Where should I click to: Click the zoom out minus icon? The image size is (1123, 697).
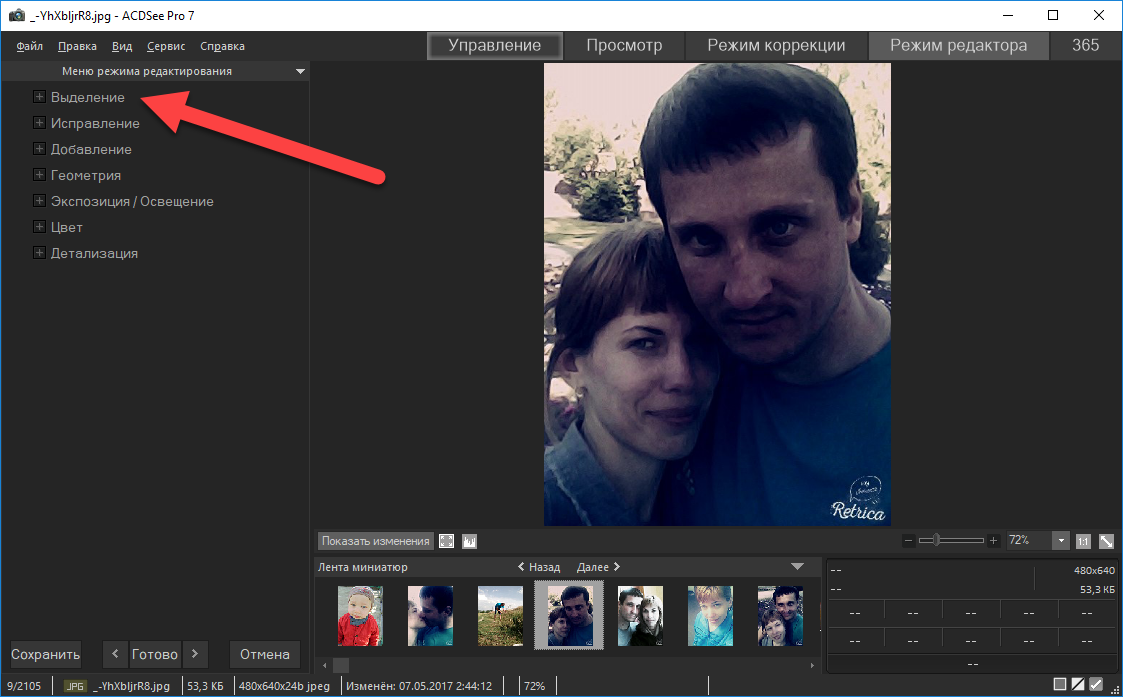[x=908, y=541]
